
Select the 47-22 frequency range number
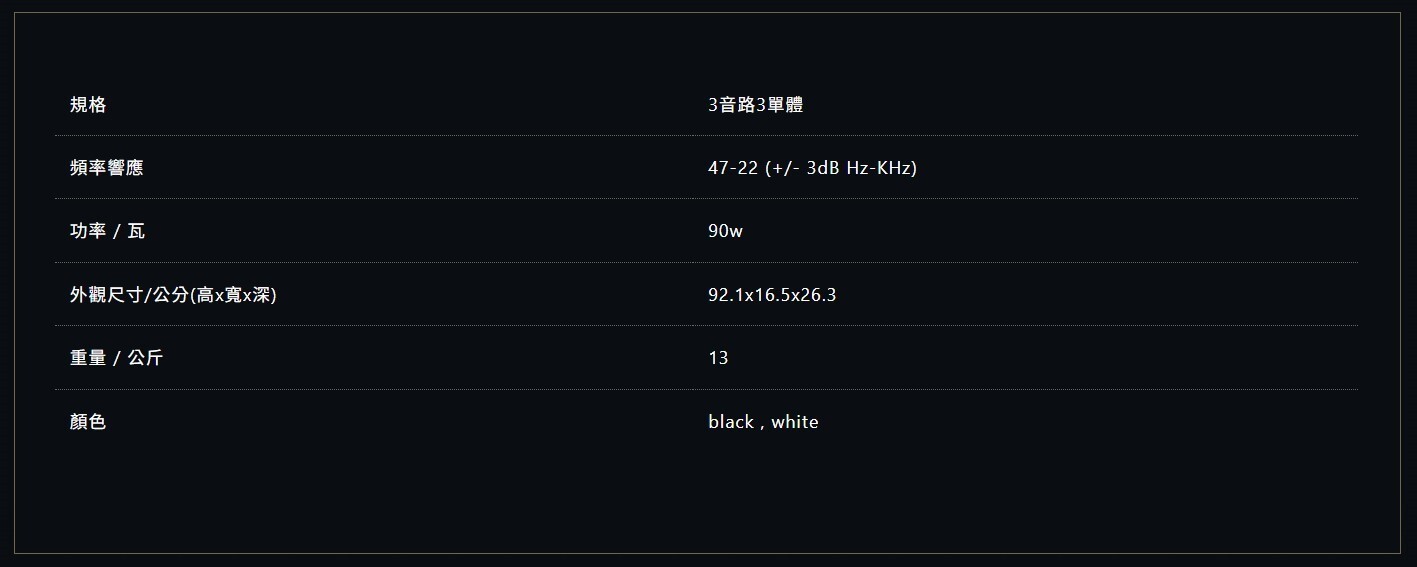(732, 168)
